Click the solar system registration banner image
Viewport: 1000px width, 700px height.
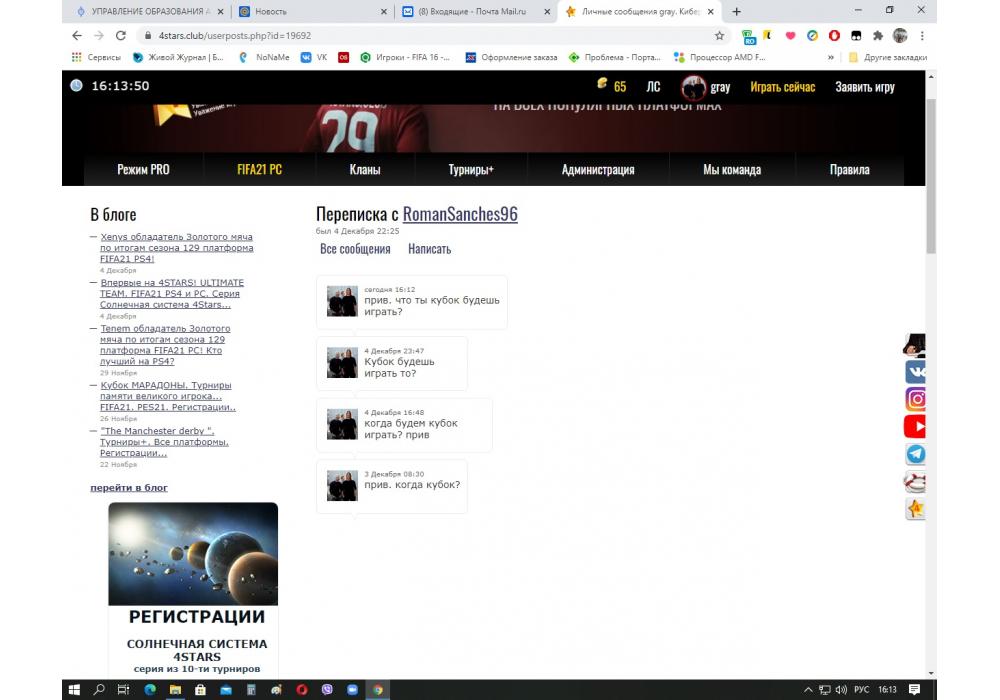[x=193, y=553]
